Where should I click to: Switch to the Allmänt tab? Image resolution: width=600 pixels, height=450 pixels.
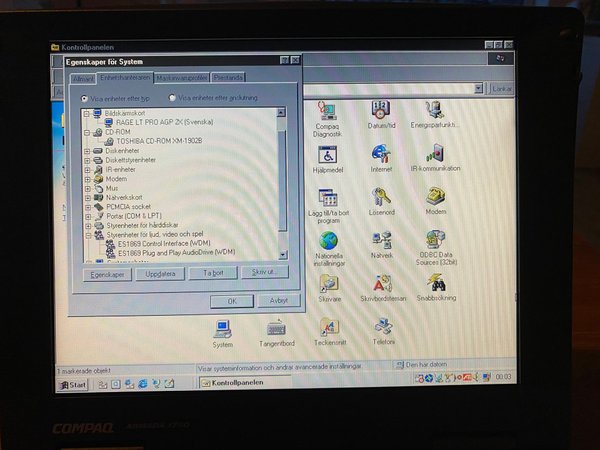[x=83, y=79]
